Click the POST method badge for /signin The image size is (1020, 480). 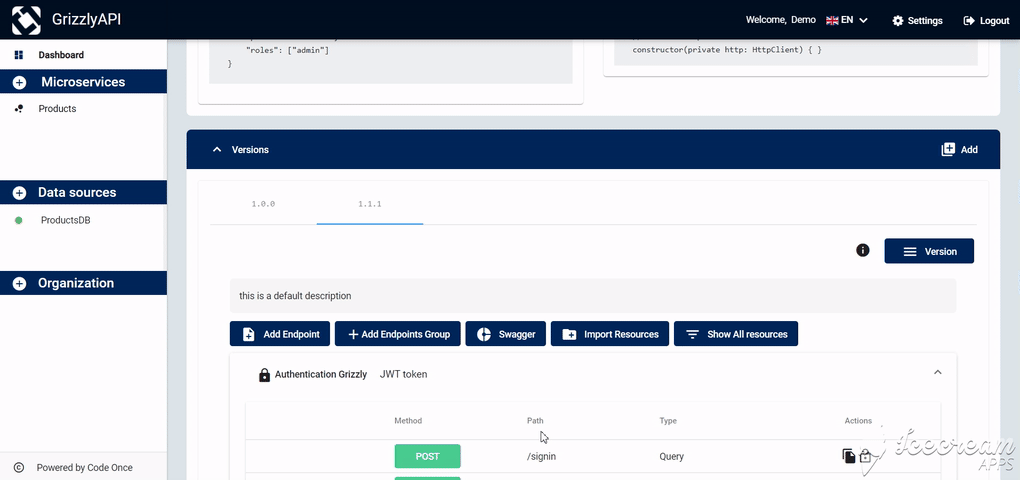point(427,457)
